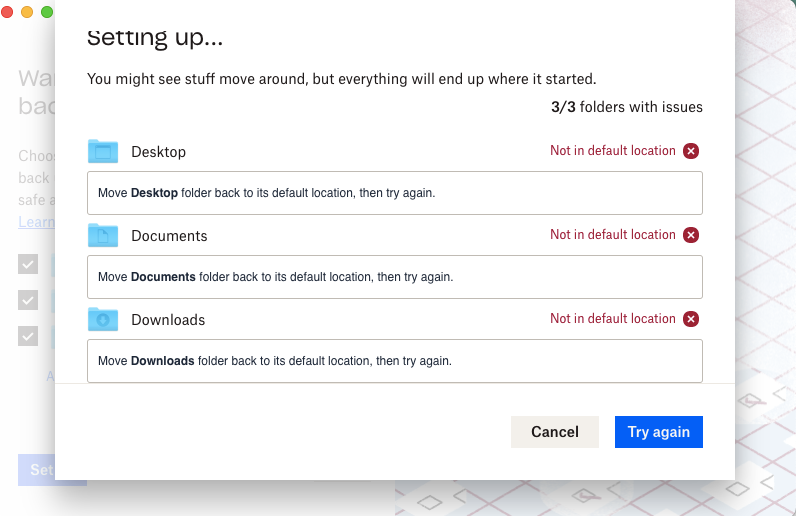This screenshot has height=516, width=796.
Task: Click the Desktop folder icon
Action: coord(103,151)
